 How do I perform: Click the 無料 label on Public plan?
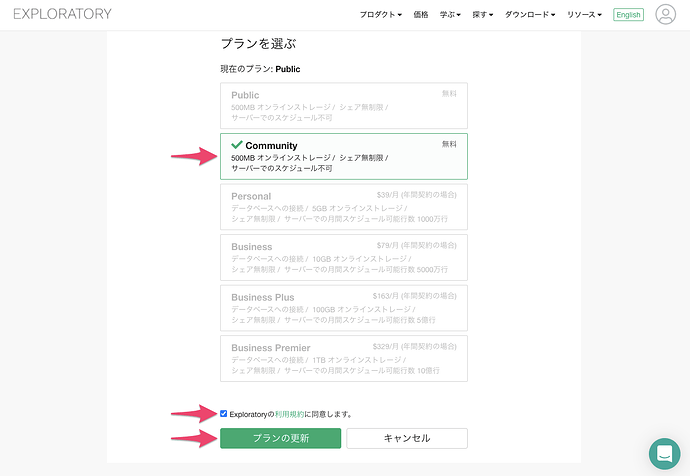click(449, 93)
